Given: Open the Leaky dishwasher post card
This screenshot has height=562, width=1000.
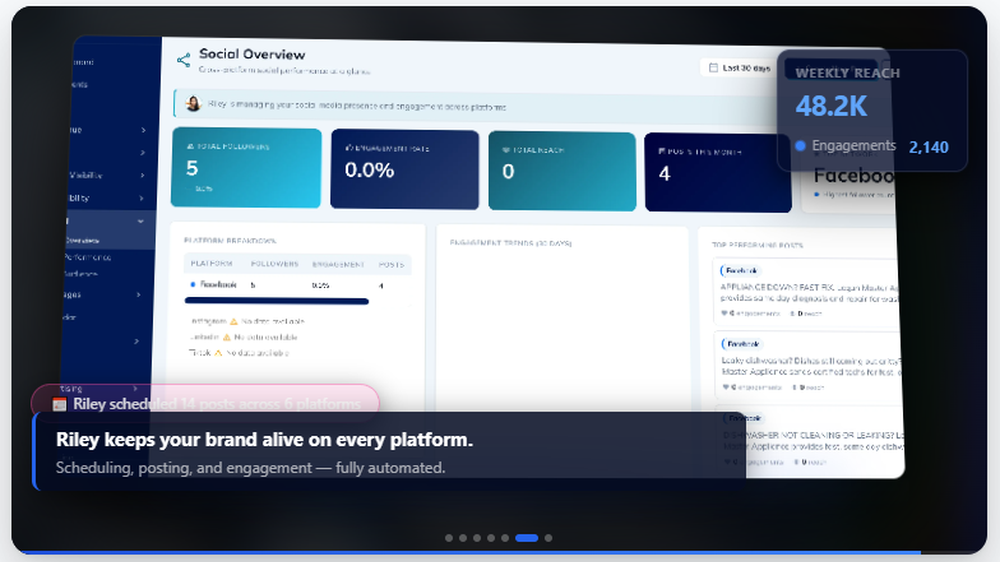Looking at the screenshot, I should tap(809, 366).
